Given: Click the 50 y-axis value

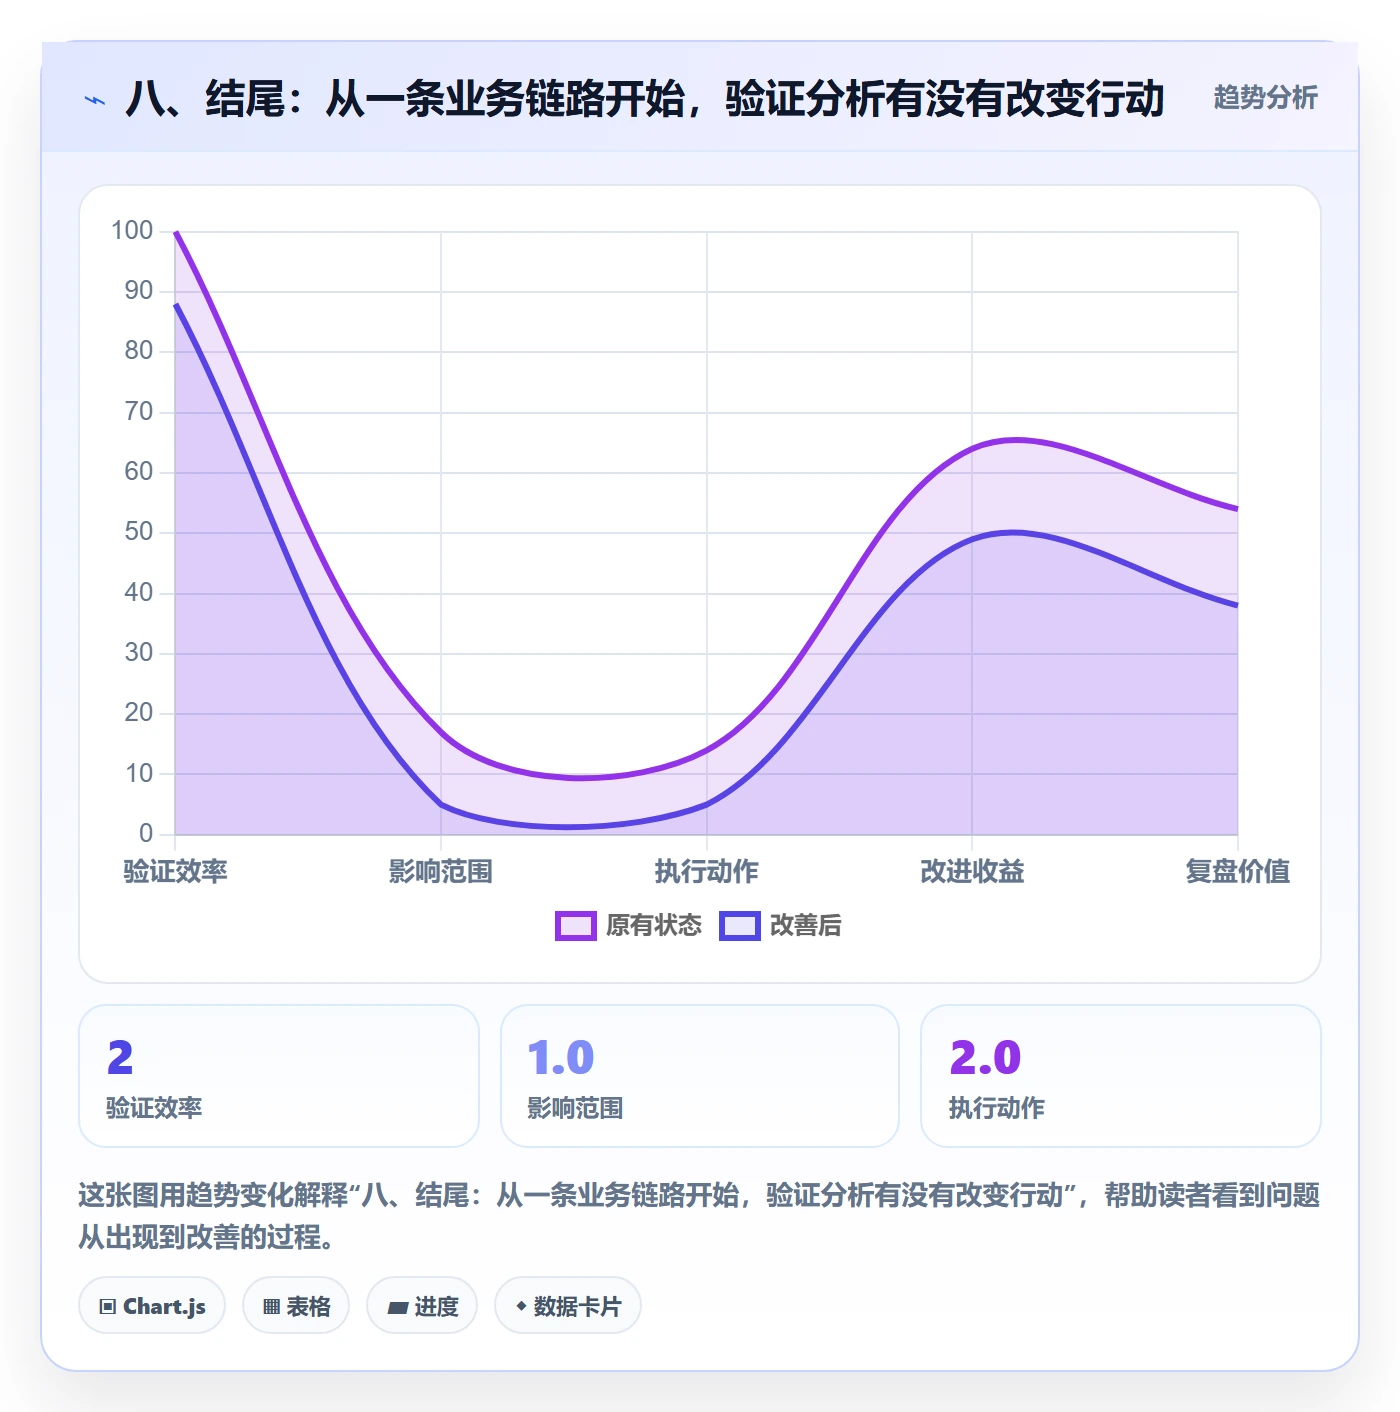Looking at the screenshot, I should pyautogui.click(x=139, y=532).
